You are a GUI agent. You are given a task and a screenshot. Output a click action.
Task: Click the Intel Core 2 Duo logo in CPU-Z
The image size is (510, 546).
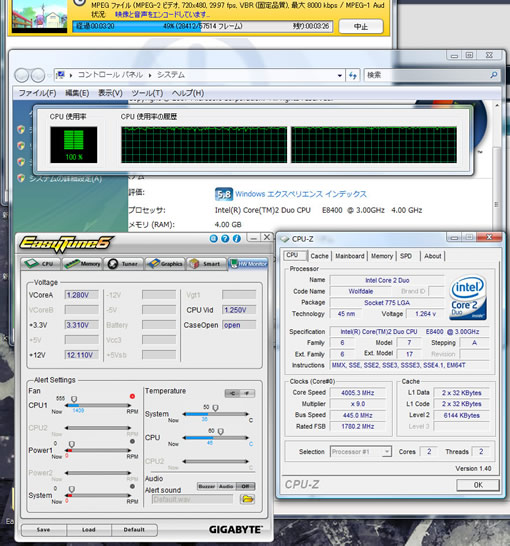coord(468,298)
